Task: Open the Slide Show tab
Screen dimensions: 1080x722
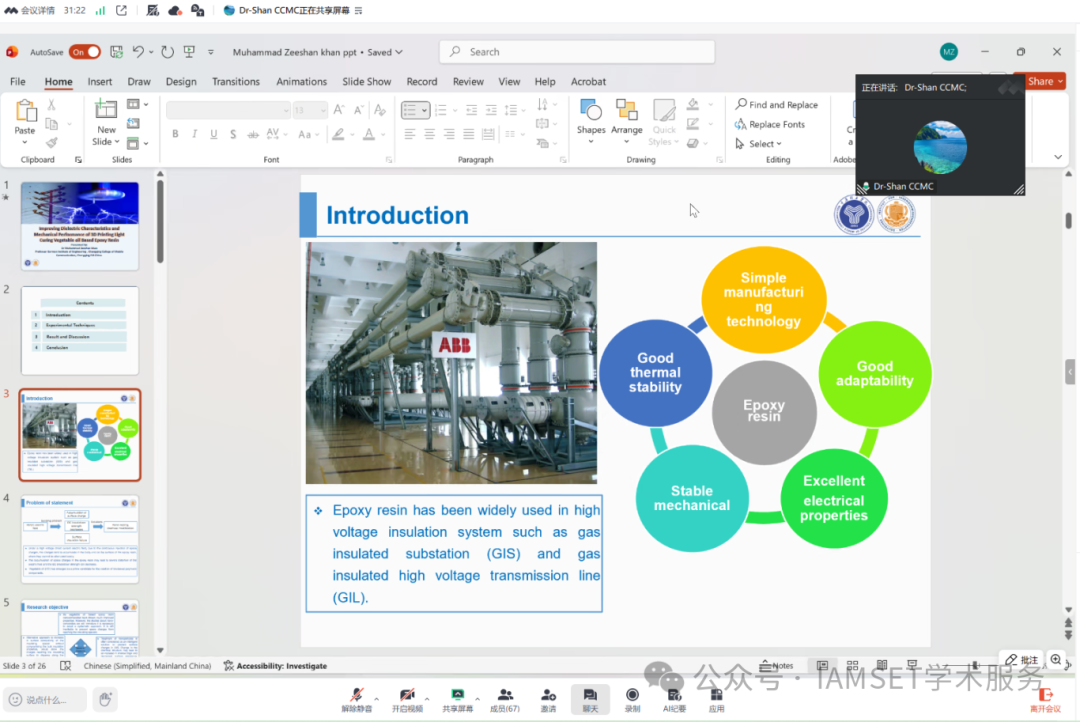Action: [366, 82]
